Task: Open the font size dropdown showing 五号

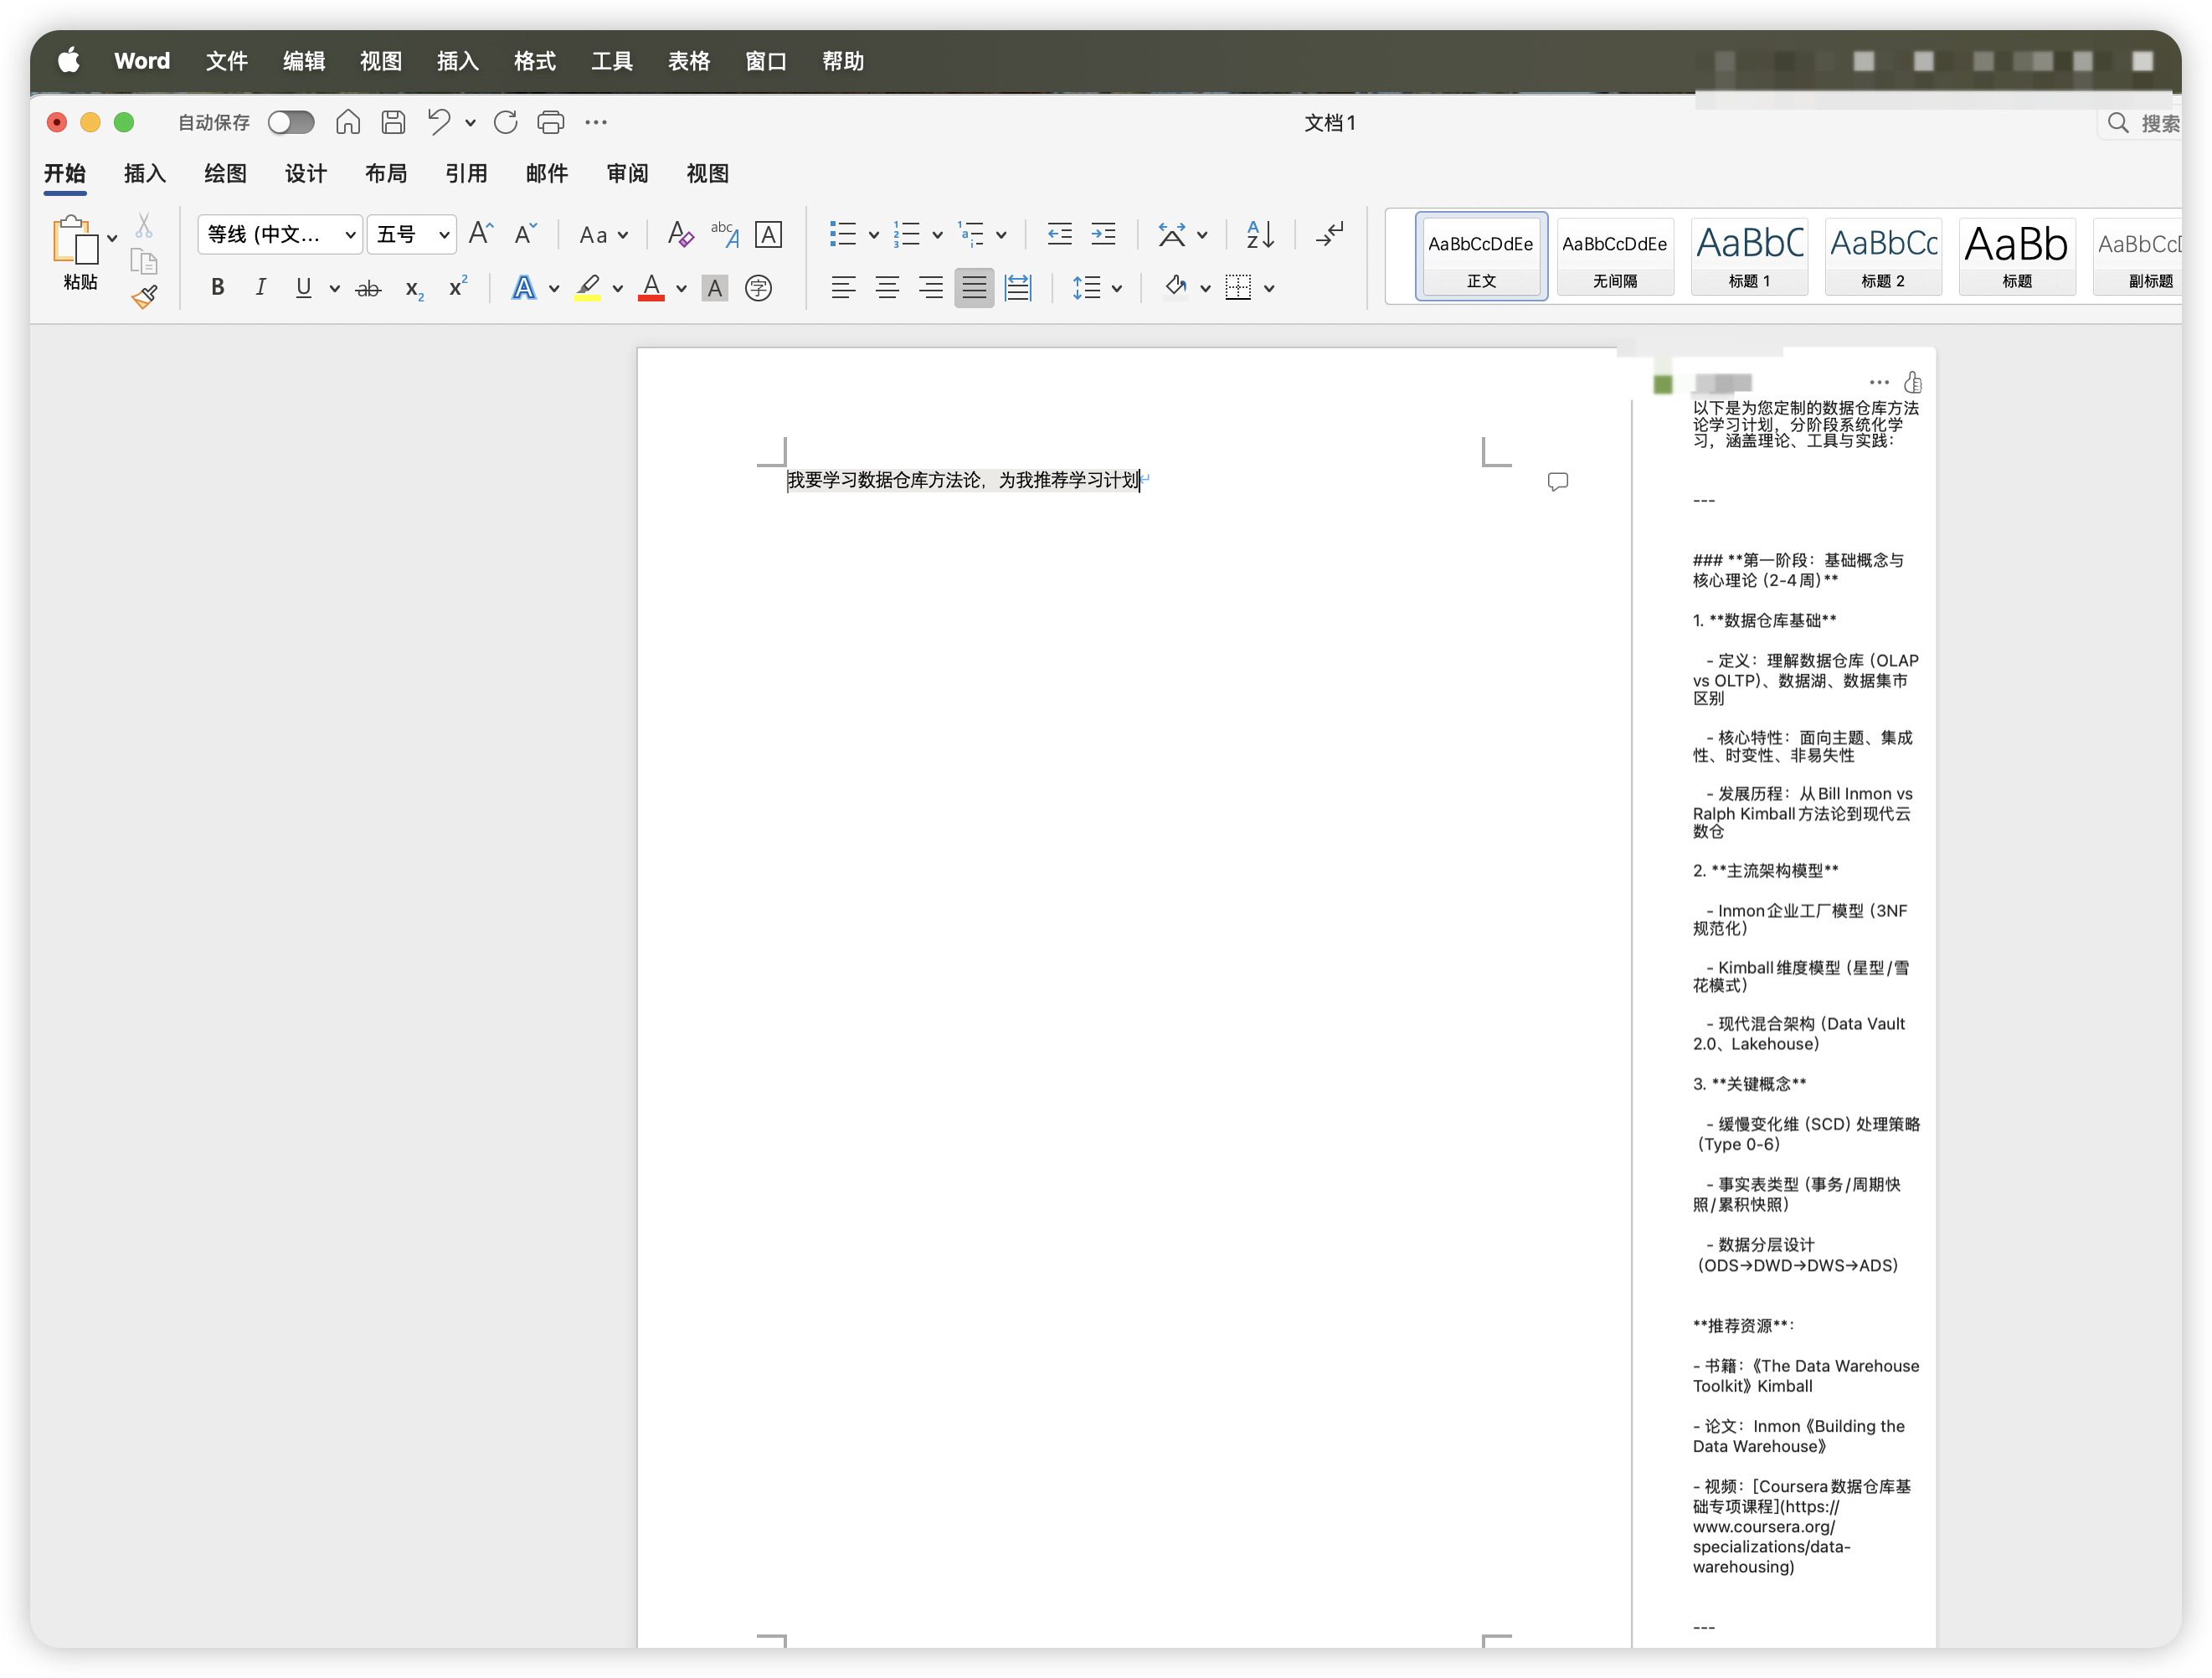Action: tap(443, 235)
